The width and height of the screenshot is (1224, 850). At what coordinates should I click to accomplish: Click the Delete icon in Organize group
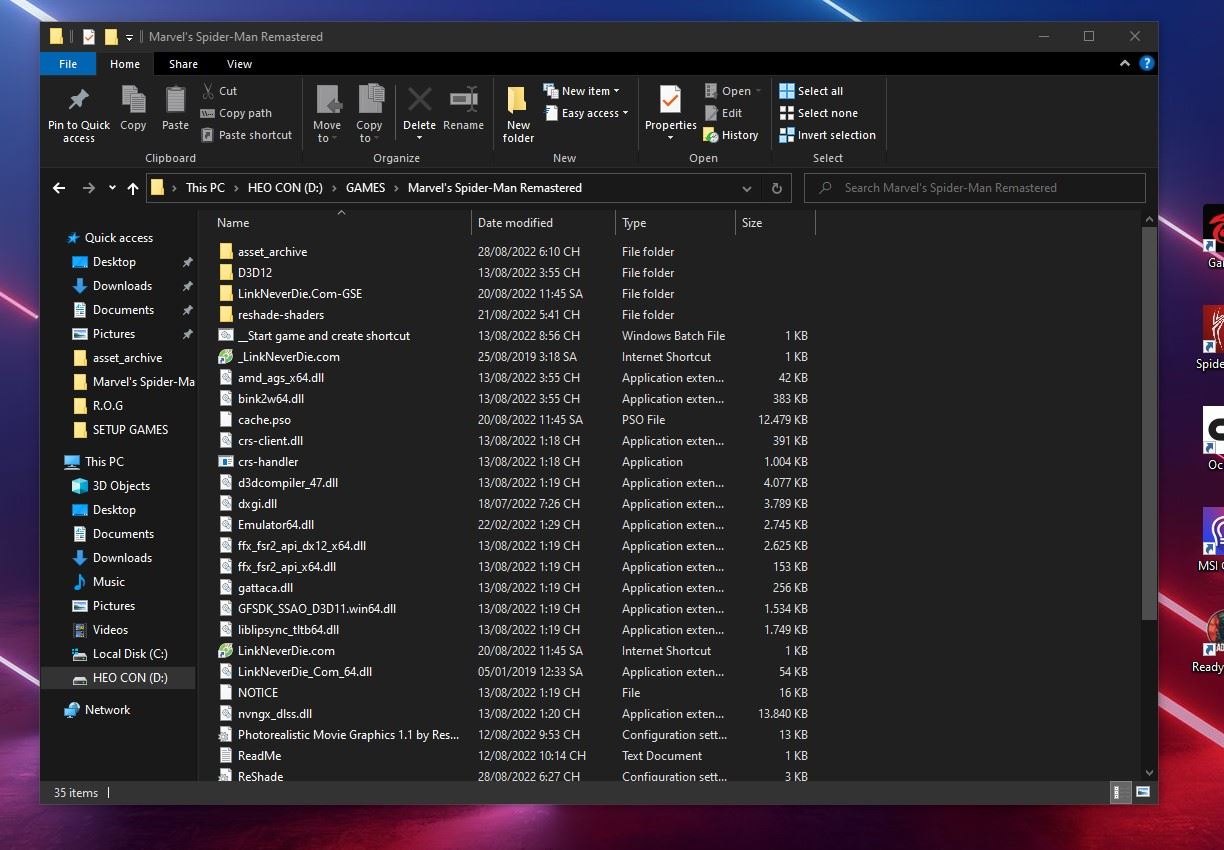[419, 101]
